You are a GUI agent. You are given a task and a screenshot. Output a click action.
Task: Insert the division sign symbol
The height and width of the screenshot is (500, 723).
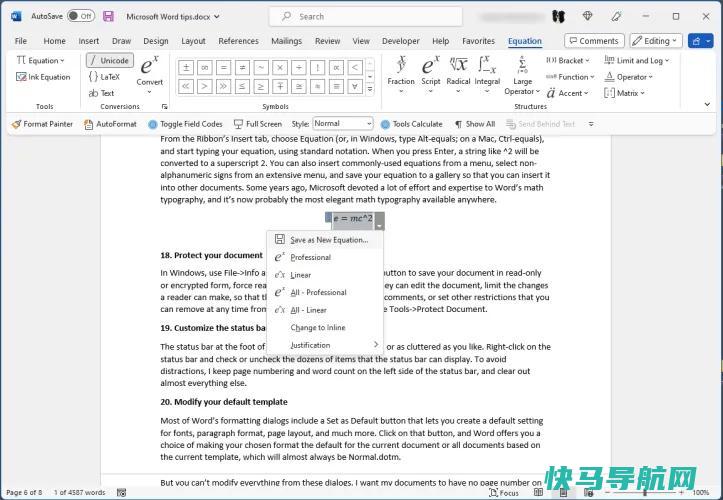299,68
